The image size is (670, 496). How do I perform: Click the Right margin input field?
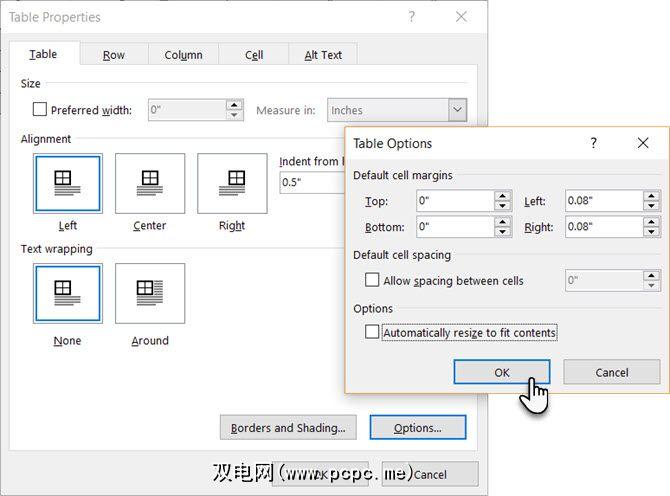pos(604,227)
